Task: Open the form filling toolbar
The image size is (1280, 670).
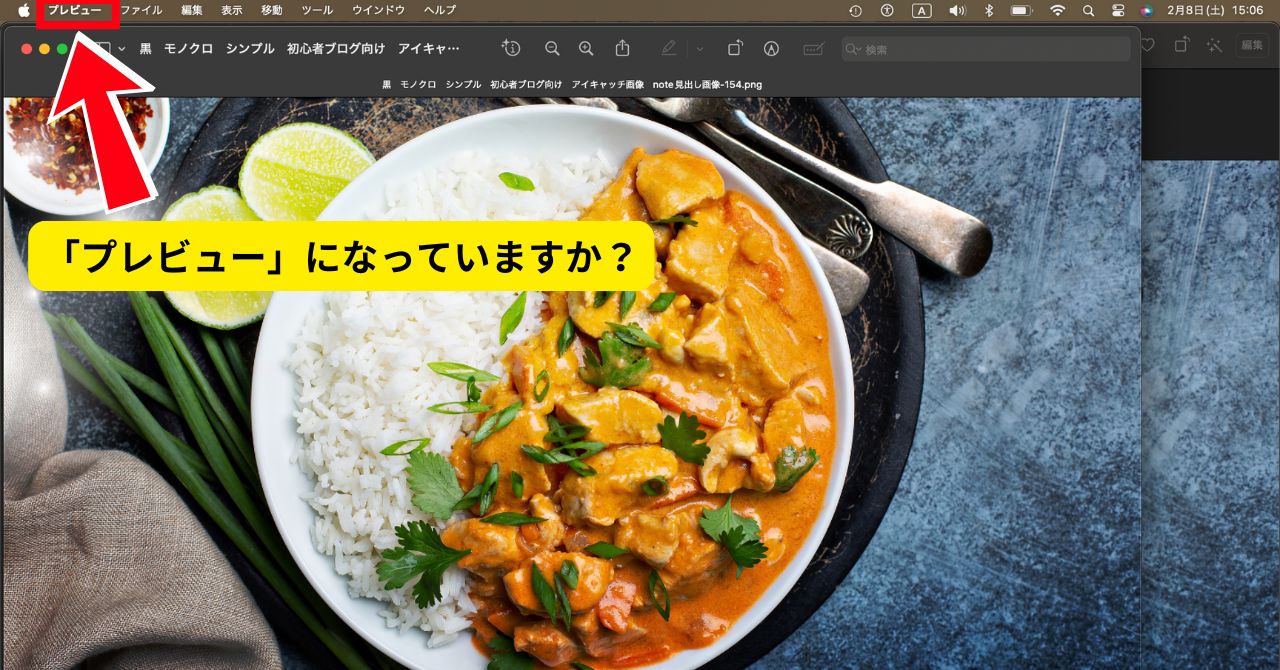Action: pos(814,48)
